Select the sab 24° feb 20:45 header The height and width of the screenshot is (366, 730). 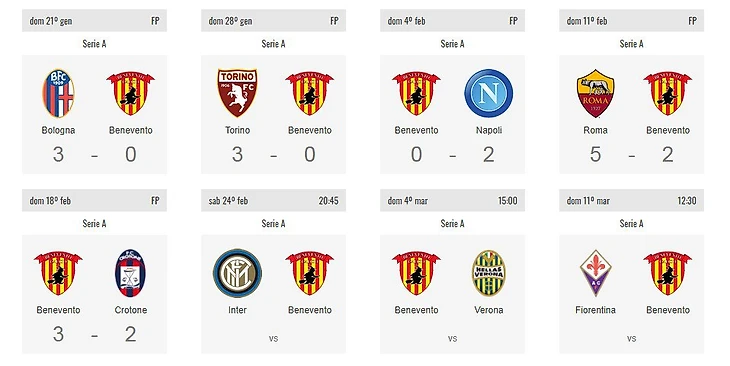click(x=273, y=201)
